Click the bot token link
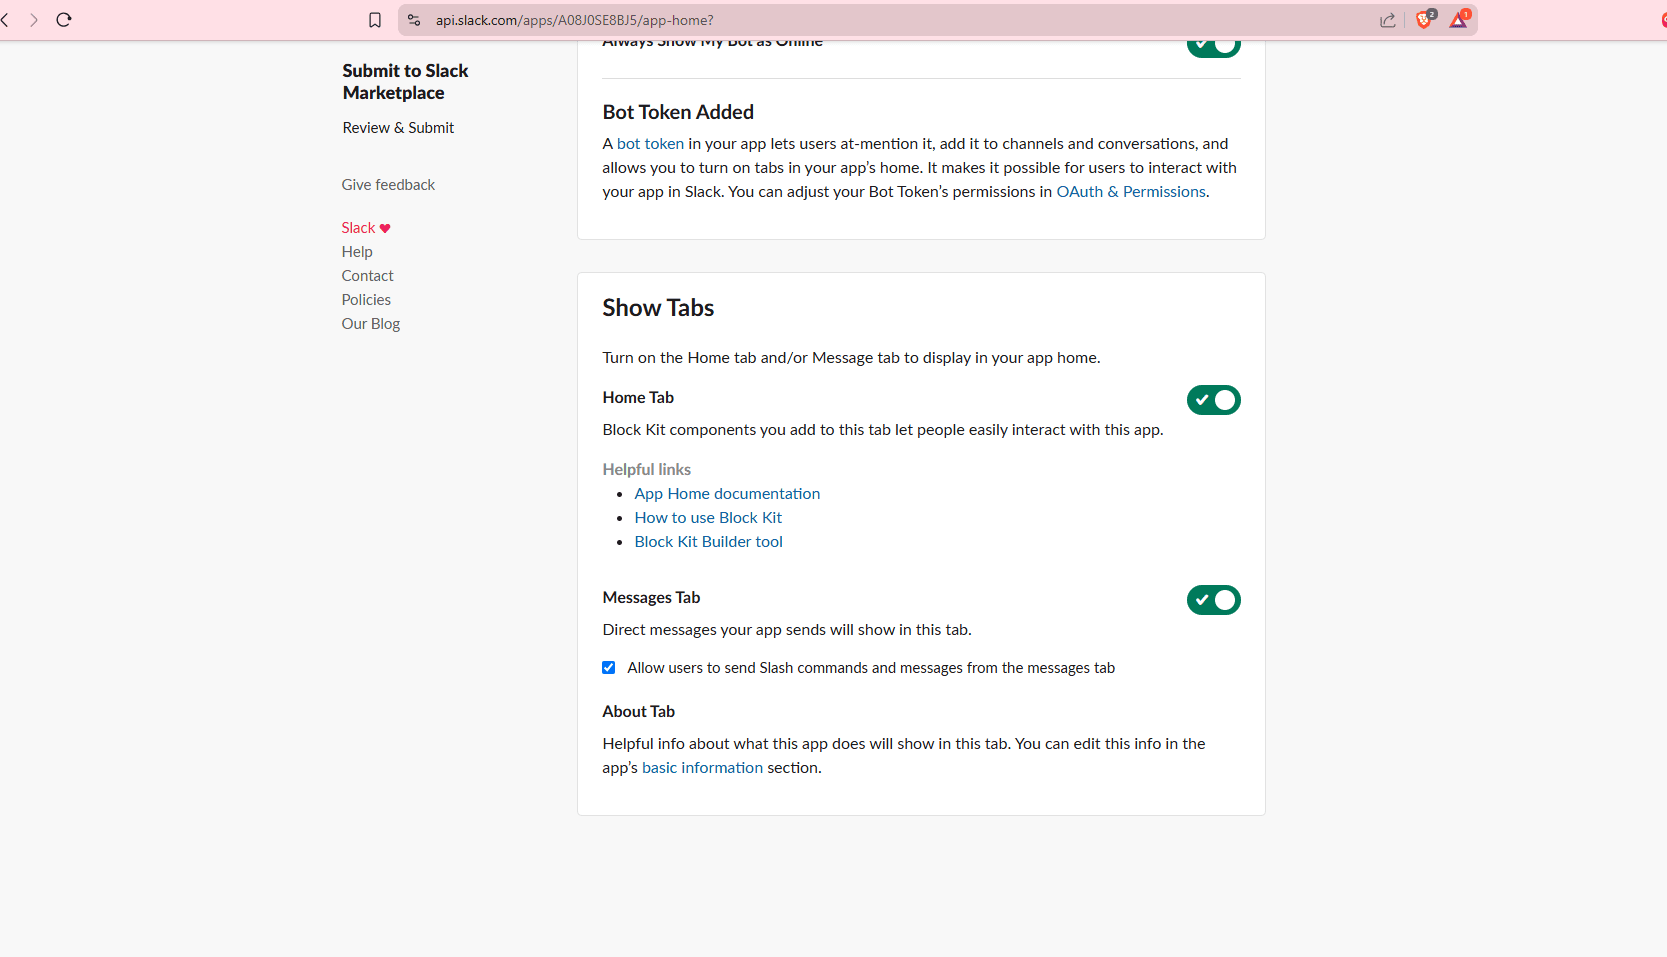This screenshot has width=1667, height=957. tap(650, 144)
